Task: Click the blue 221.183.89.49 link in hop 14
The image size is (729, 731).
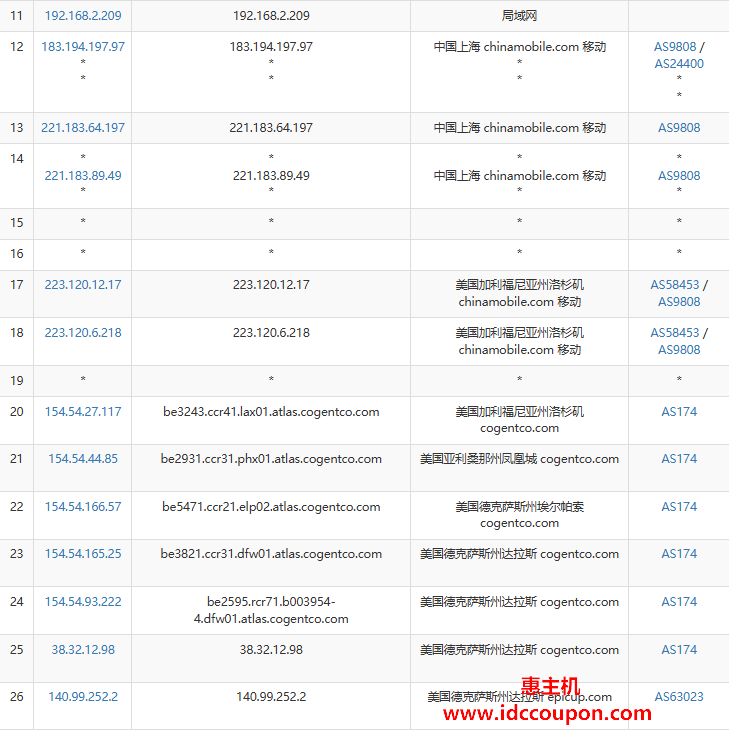Action: coord(83,176)
